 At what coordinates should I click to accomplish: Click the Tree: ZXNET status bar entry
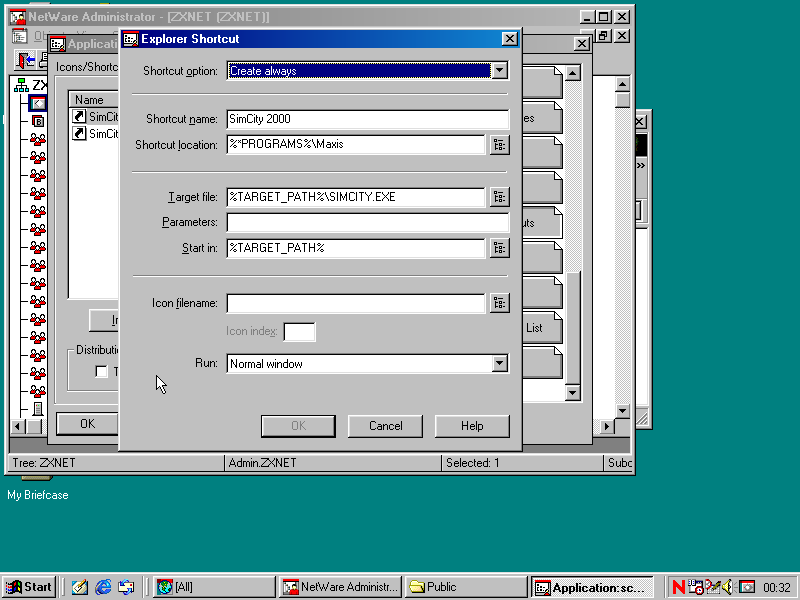coord(116,463)
